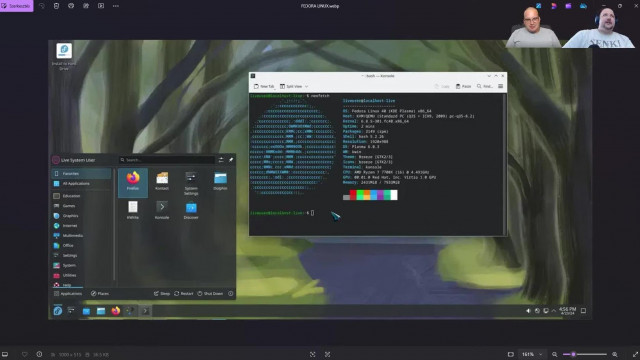Viewport: 640px width, 360px height.
Task: Click the Konsole hamburger menu icon
Action: pos(500,86)
